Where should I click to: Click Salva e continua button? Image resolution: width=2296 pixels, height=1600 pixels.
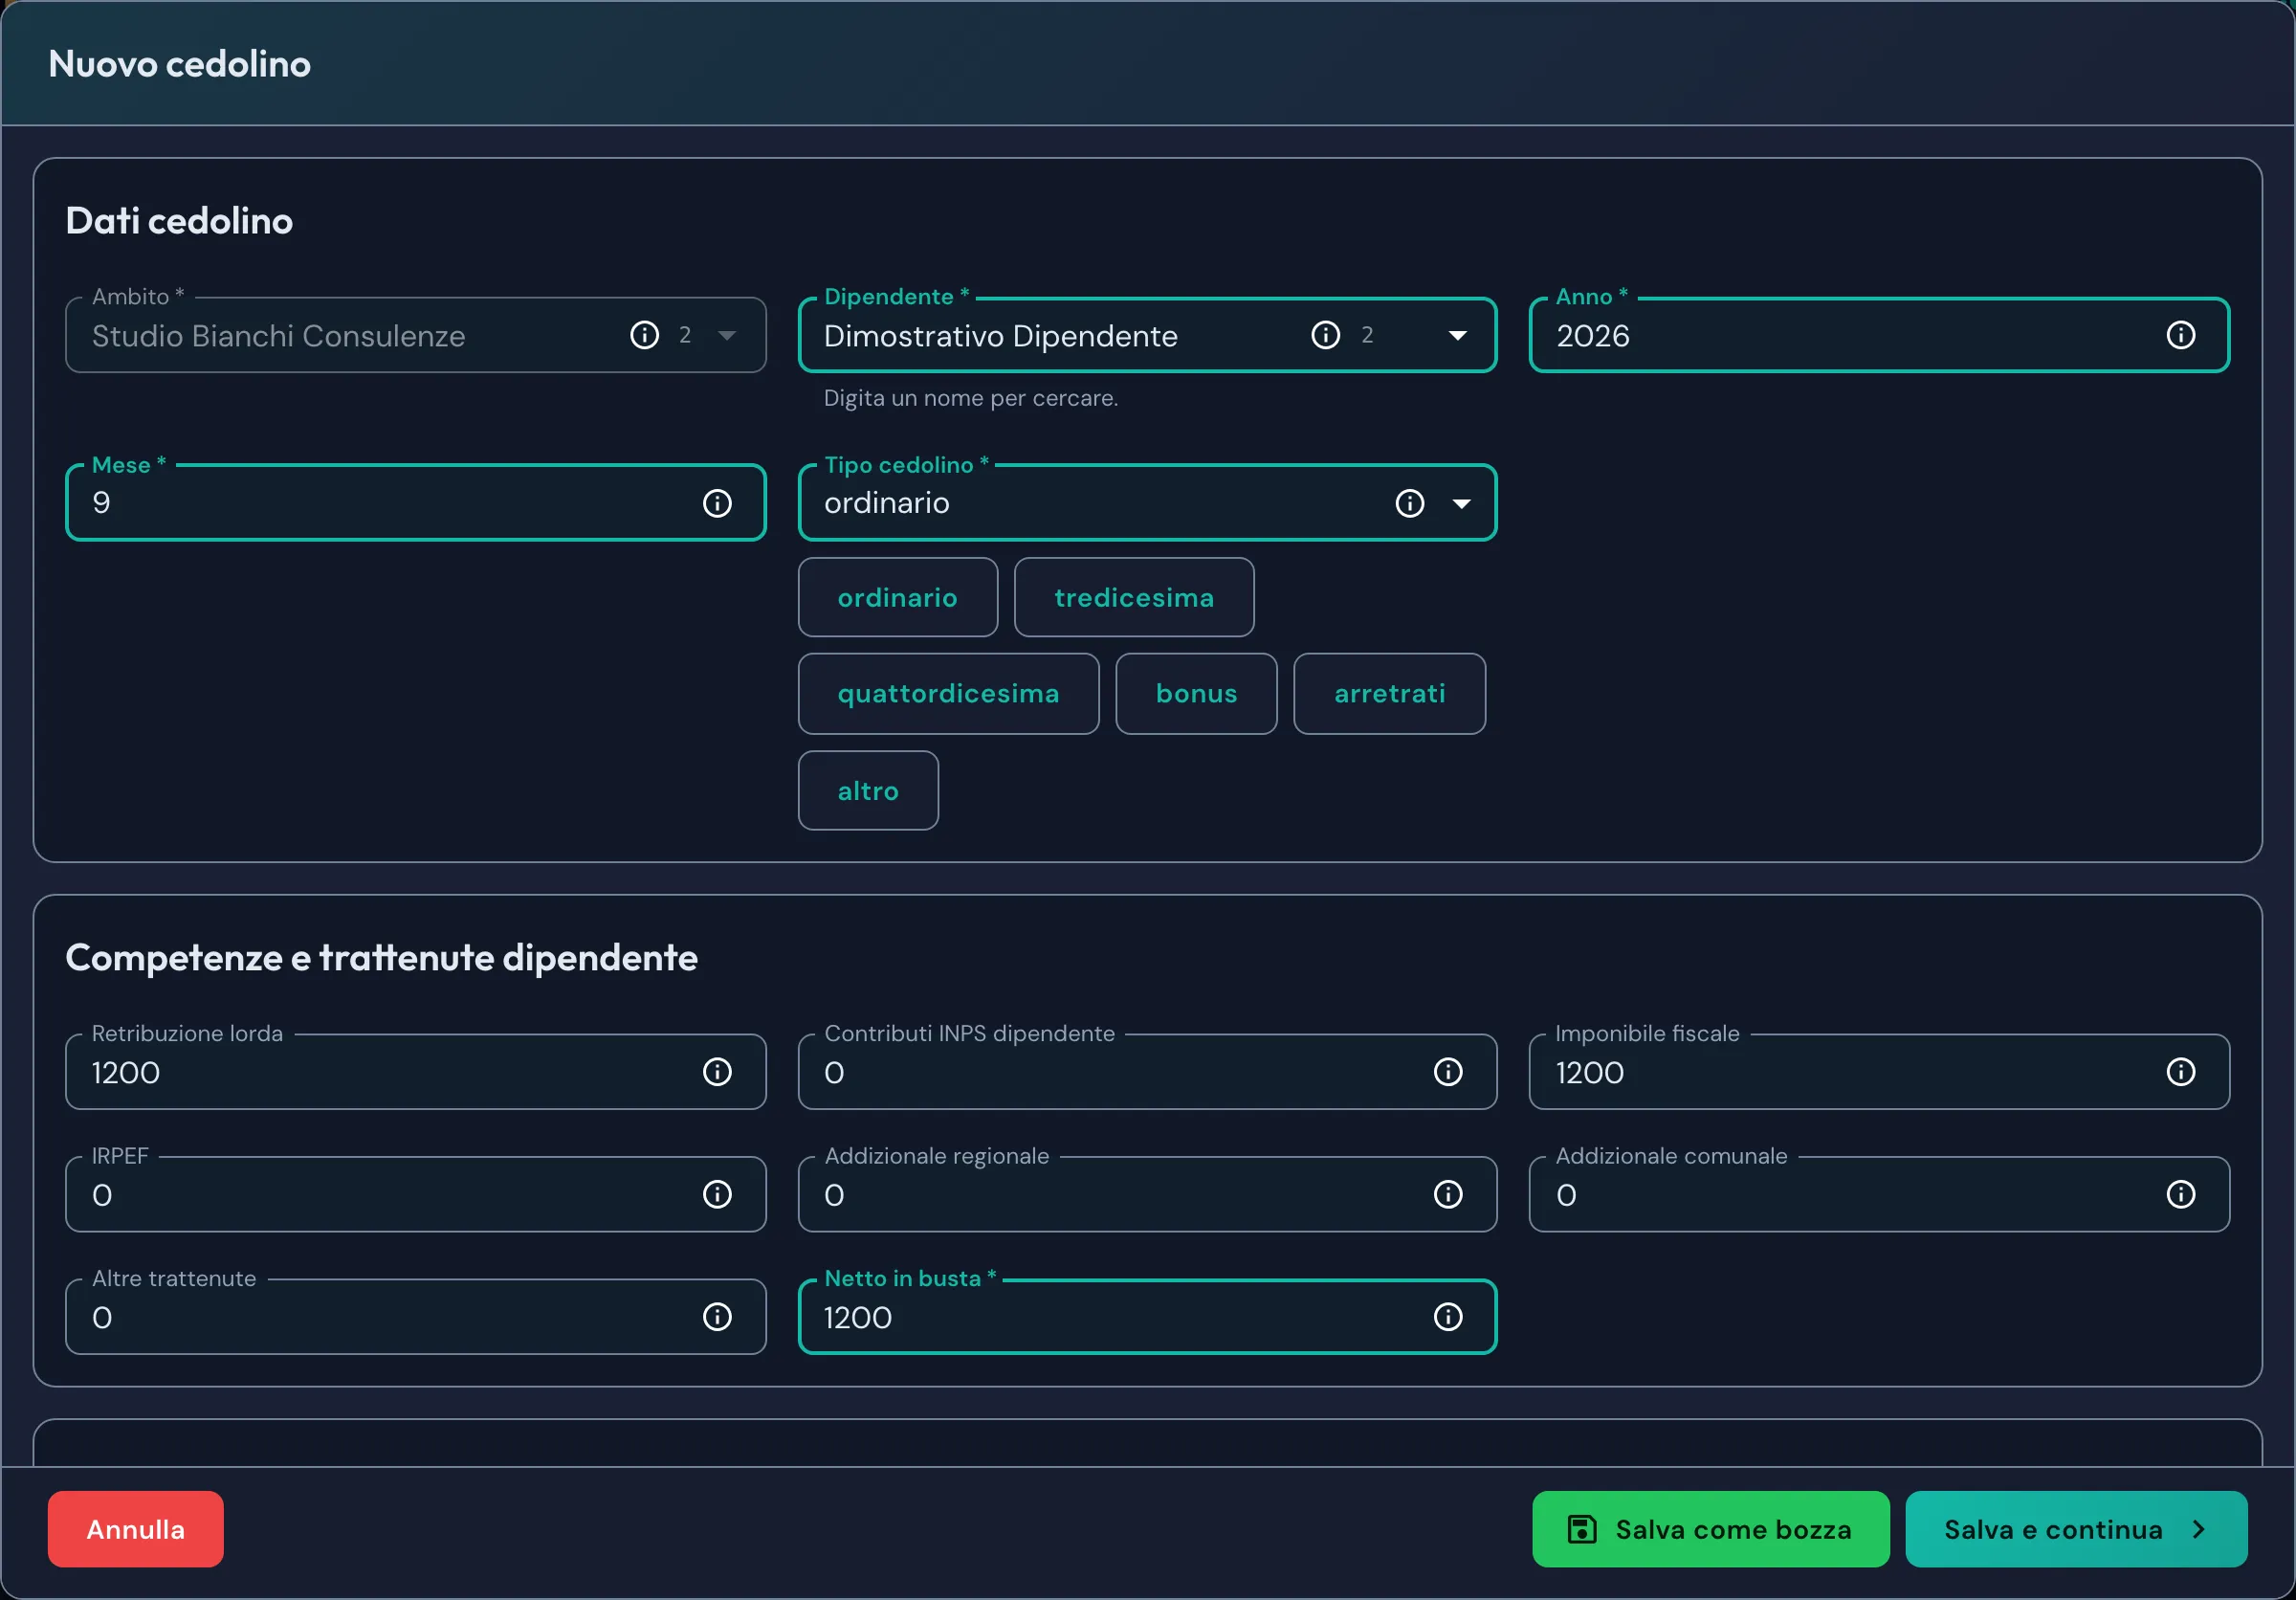(2076, 1529)
